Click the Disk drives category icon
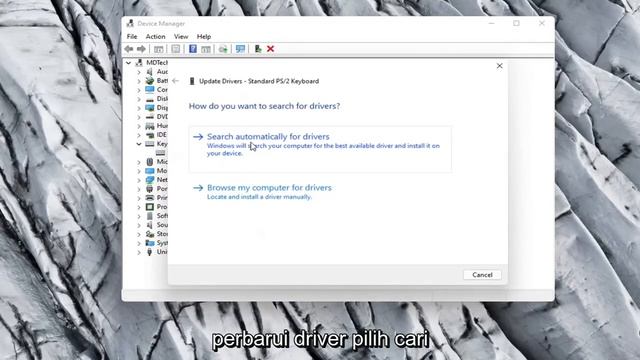 click(x=150, y=99)
